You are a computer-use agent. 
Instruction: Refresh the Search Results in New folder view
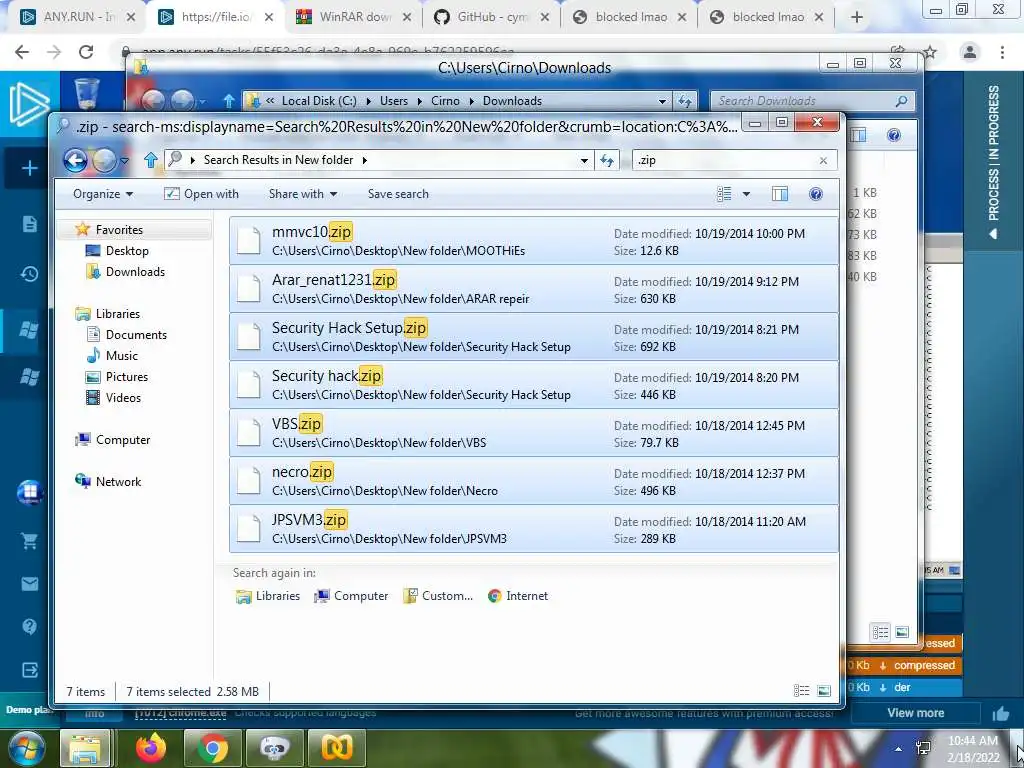pos(607,161)
